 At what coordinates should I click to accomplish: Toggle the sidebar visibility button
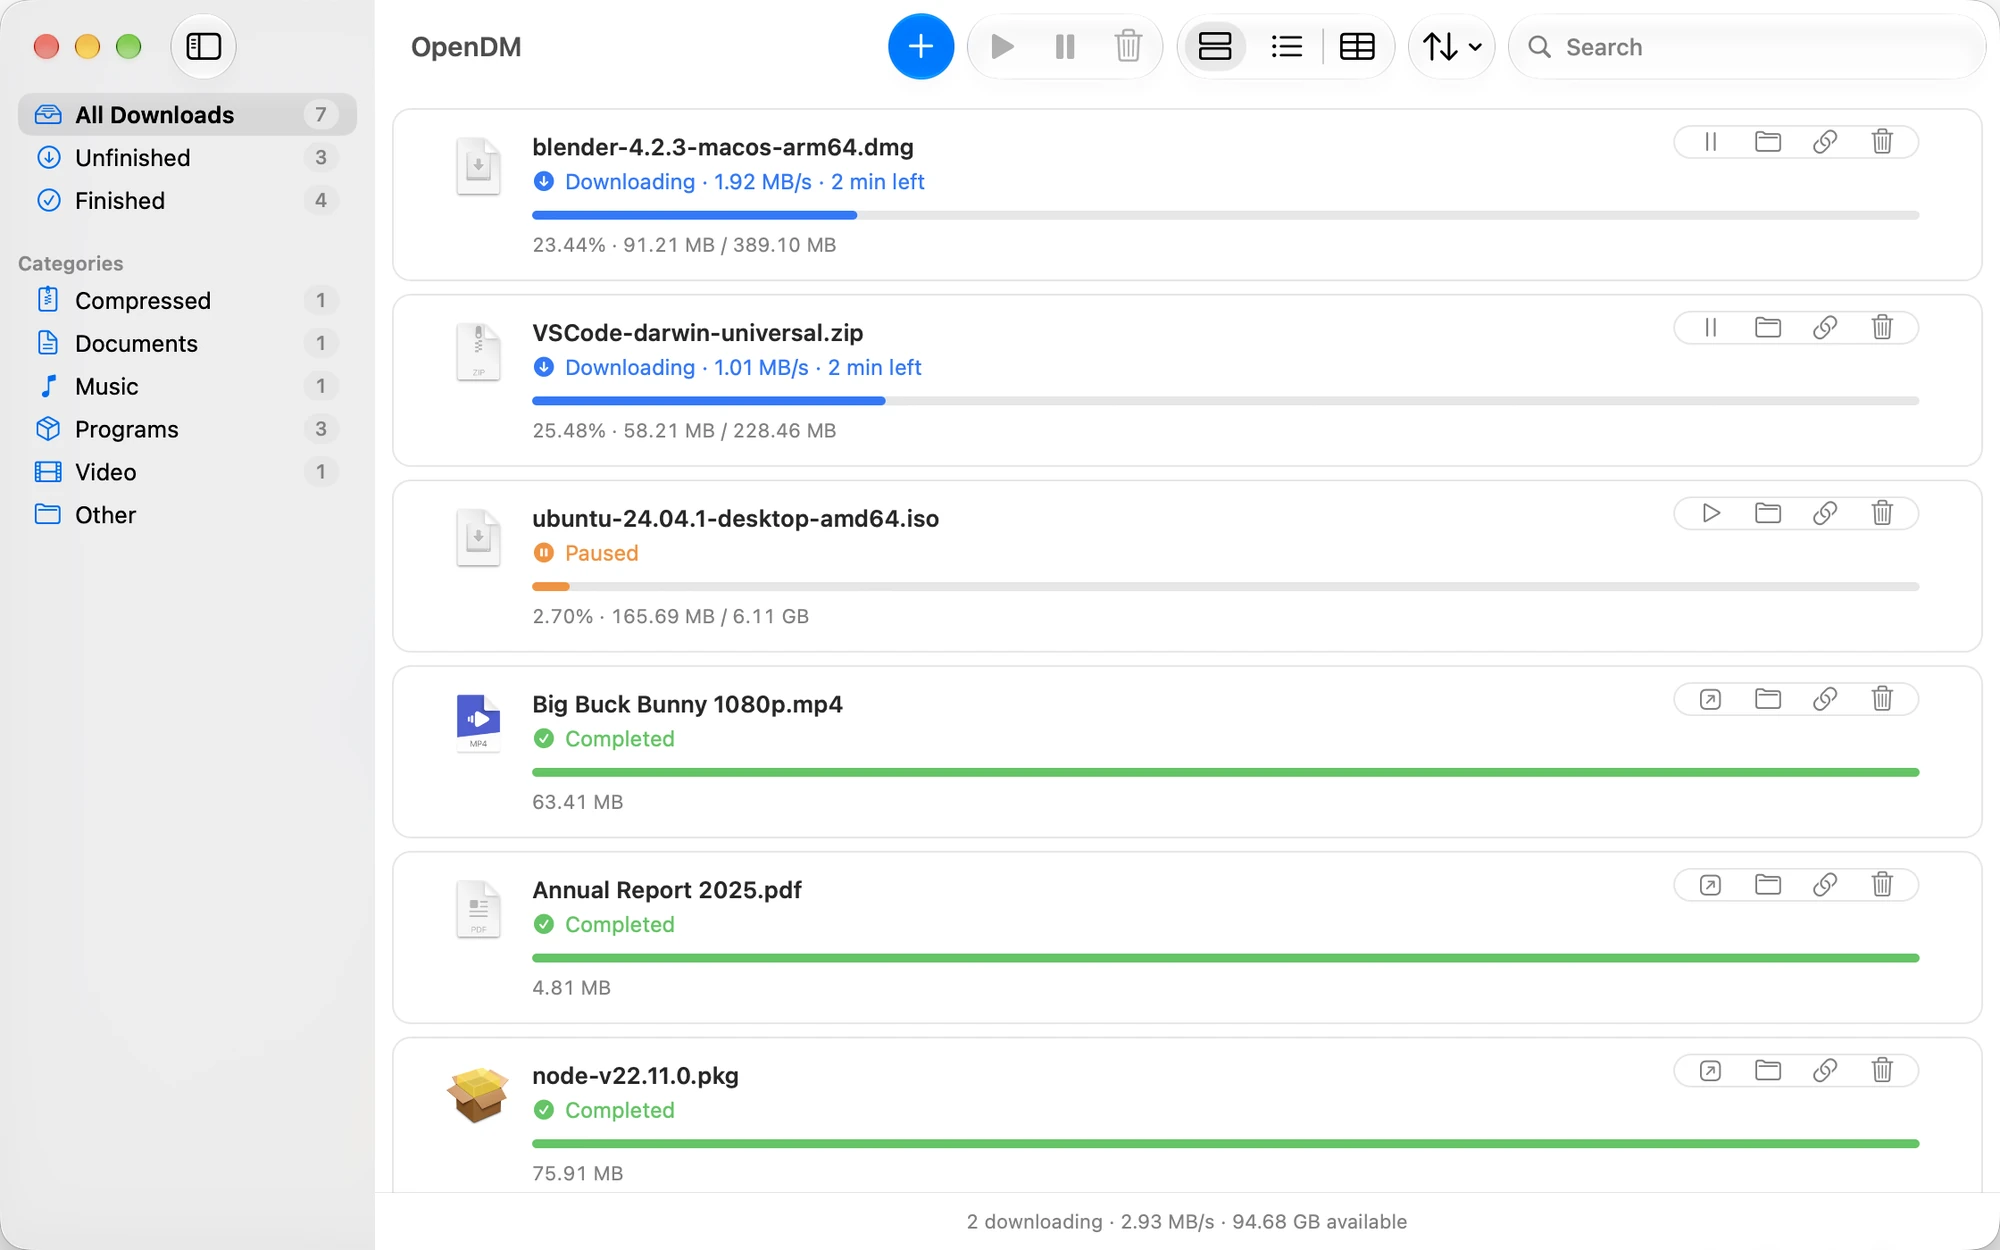click(203, 46)
